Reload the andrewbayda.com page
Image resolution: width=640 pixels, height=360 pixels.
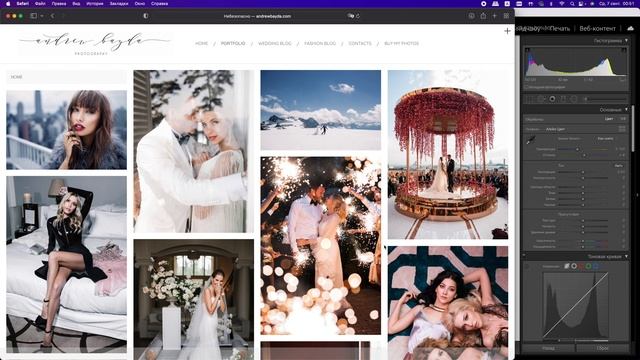(358, 16)
